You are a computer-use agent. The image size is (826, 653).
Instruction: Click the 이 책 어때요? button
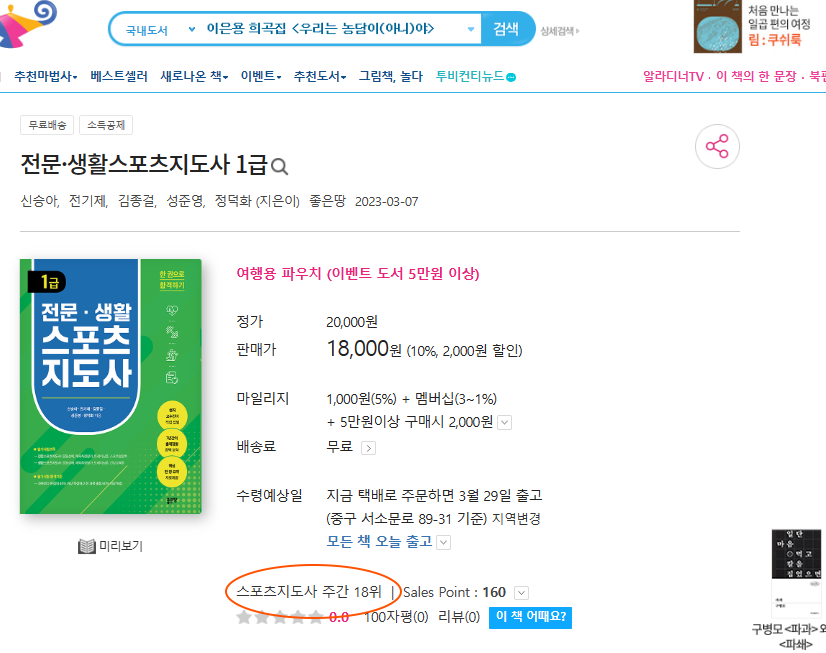(x=530, y=617)
